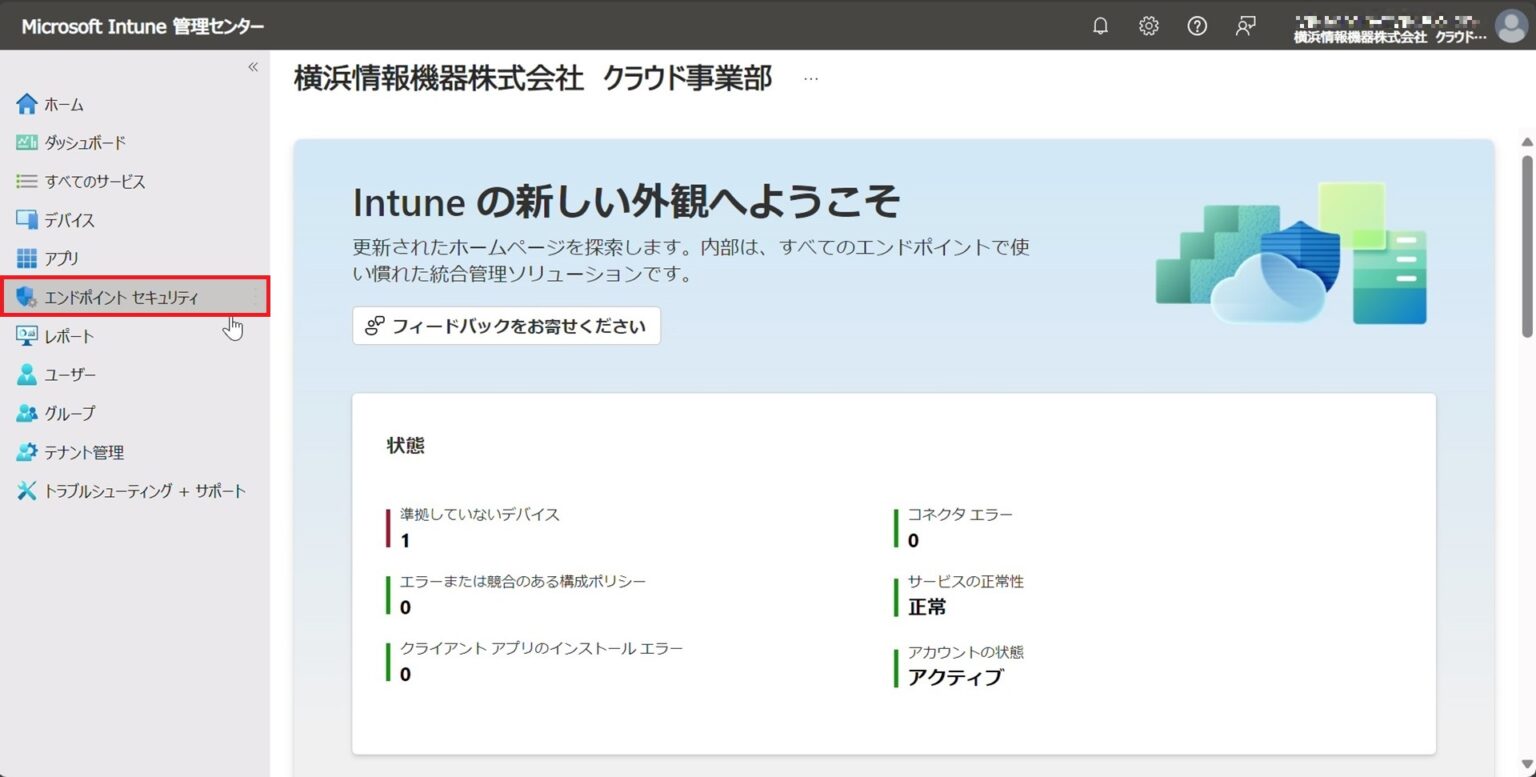Open the ellipsis menu next to the company name
Image resolution: width=1536 pixels, height=777 pixels.
[811, 77]
